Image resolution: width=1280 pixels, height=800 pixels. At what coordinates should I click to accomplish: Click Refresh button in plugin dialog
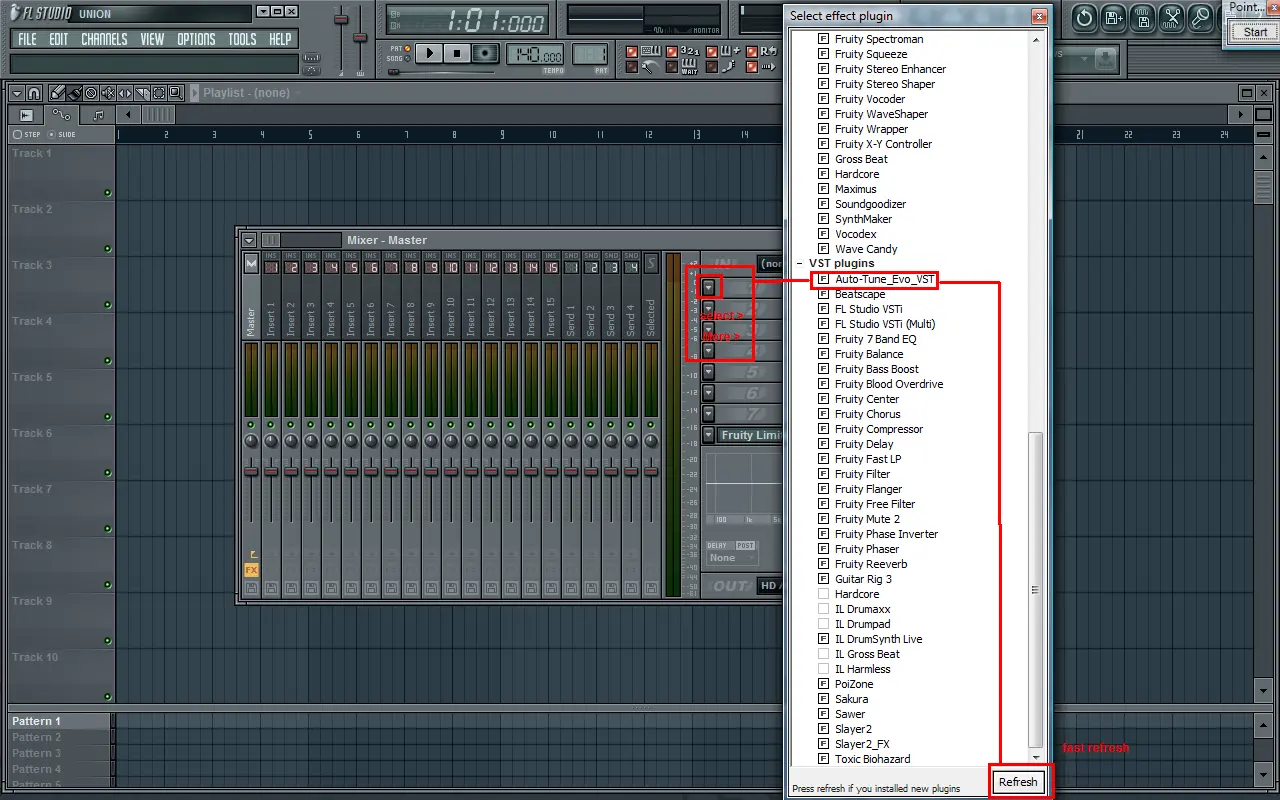click(1018, 782)
